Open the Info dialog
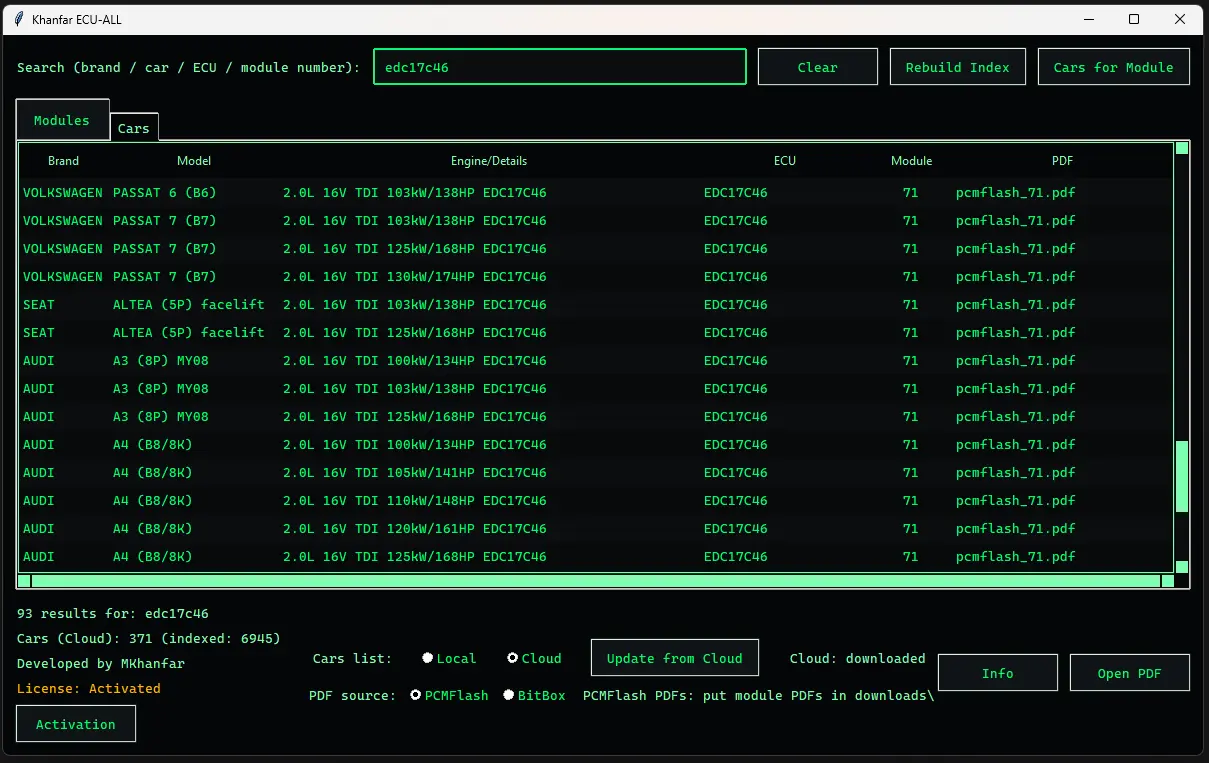 (x=997, y=672)
